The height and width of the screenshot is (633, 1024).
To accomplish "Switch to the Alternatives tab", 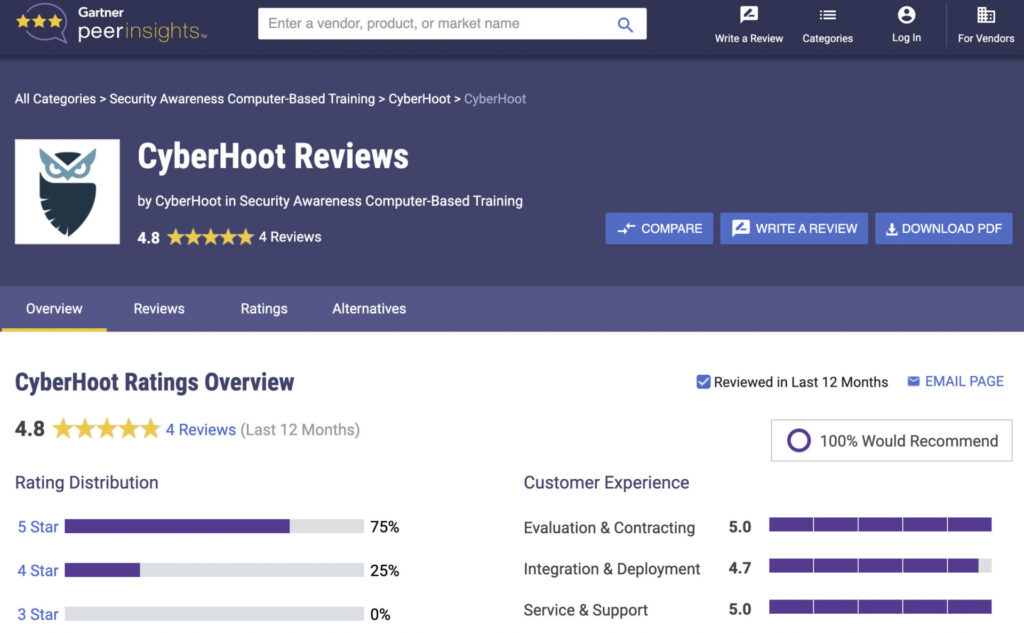I will click(x=369, y=308).
